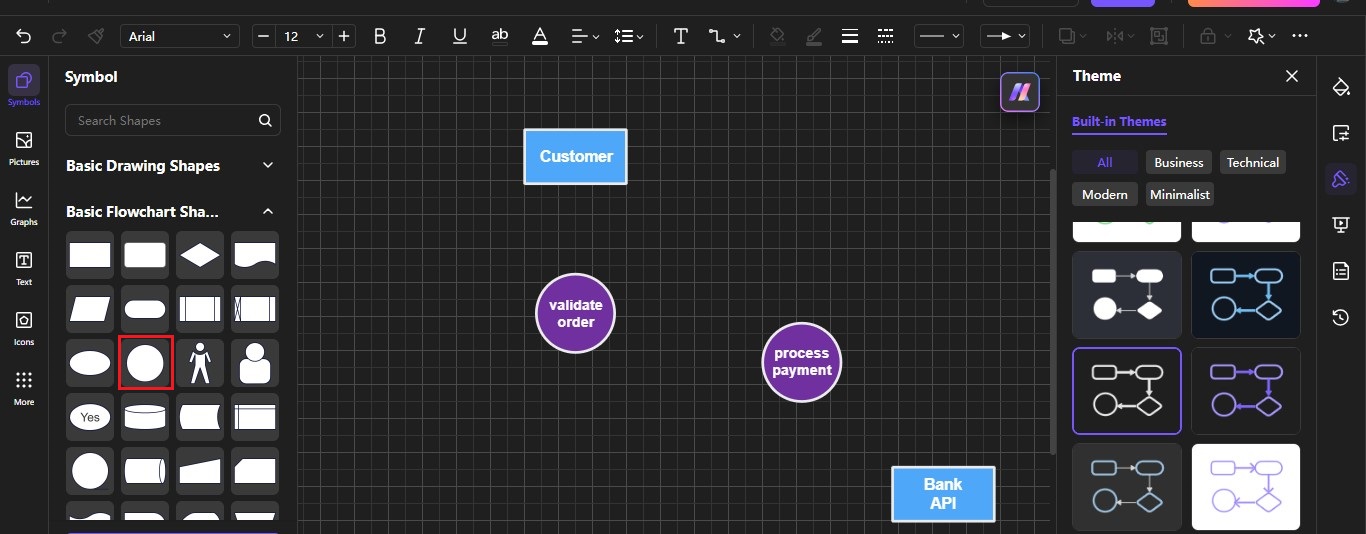Open more toolbar options ellipsis
Image resolution: width=1366 pixels, height=534 pixels.
(1300, 36)
